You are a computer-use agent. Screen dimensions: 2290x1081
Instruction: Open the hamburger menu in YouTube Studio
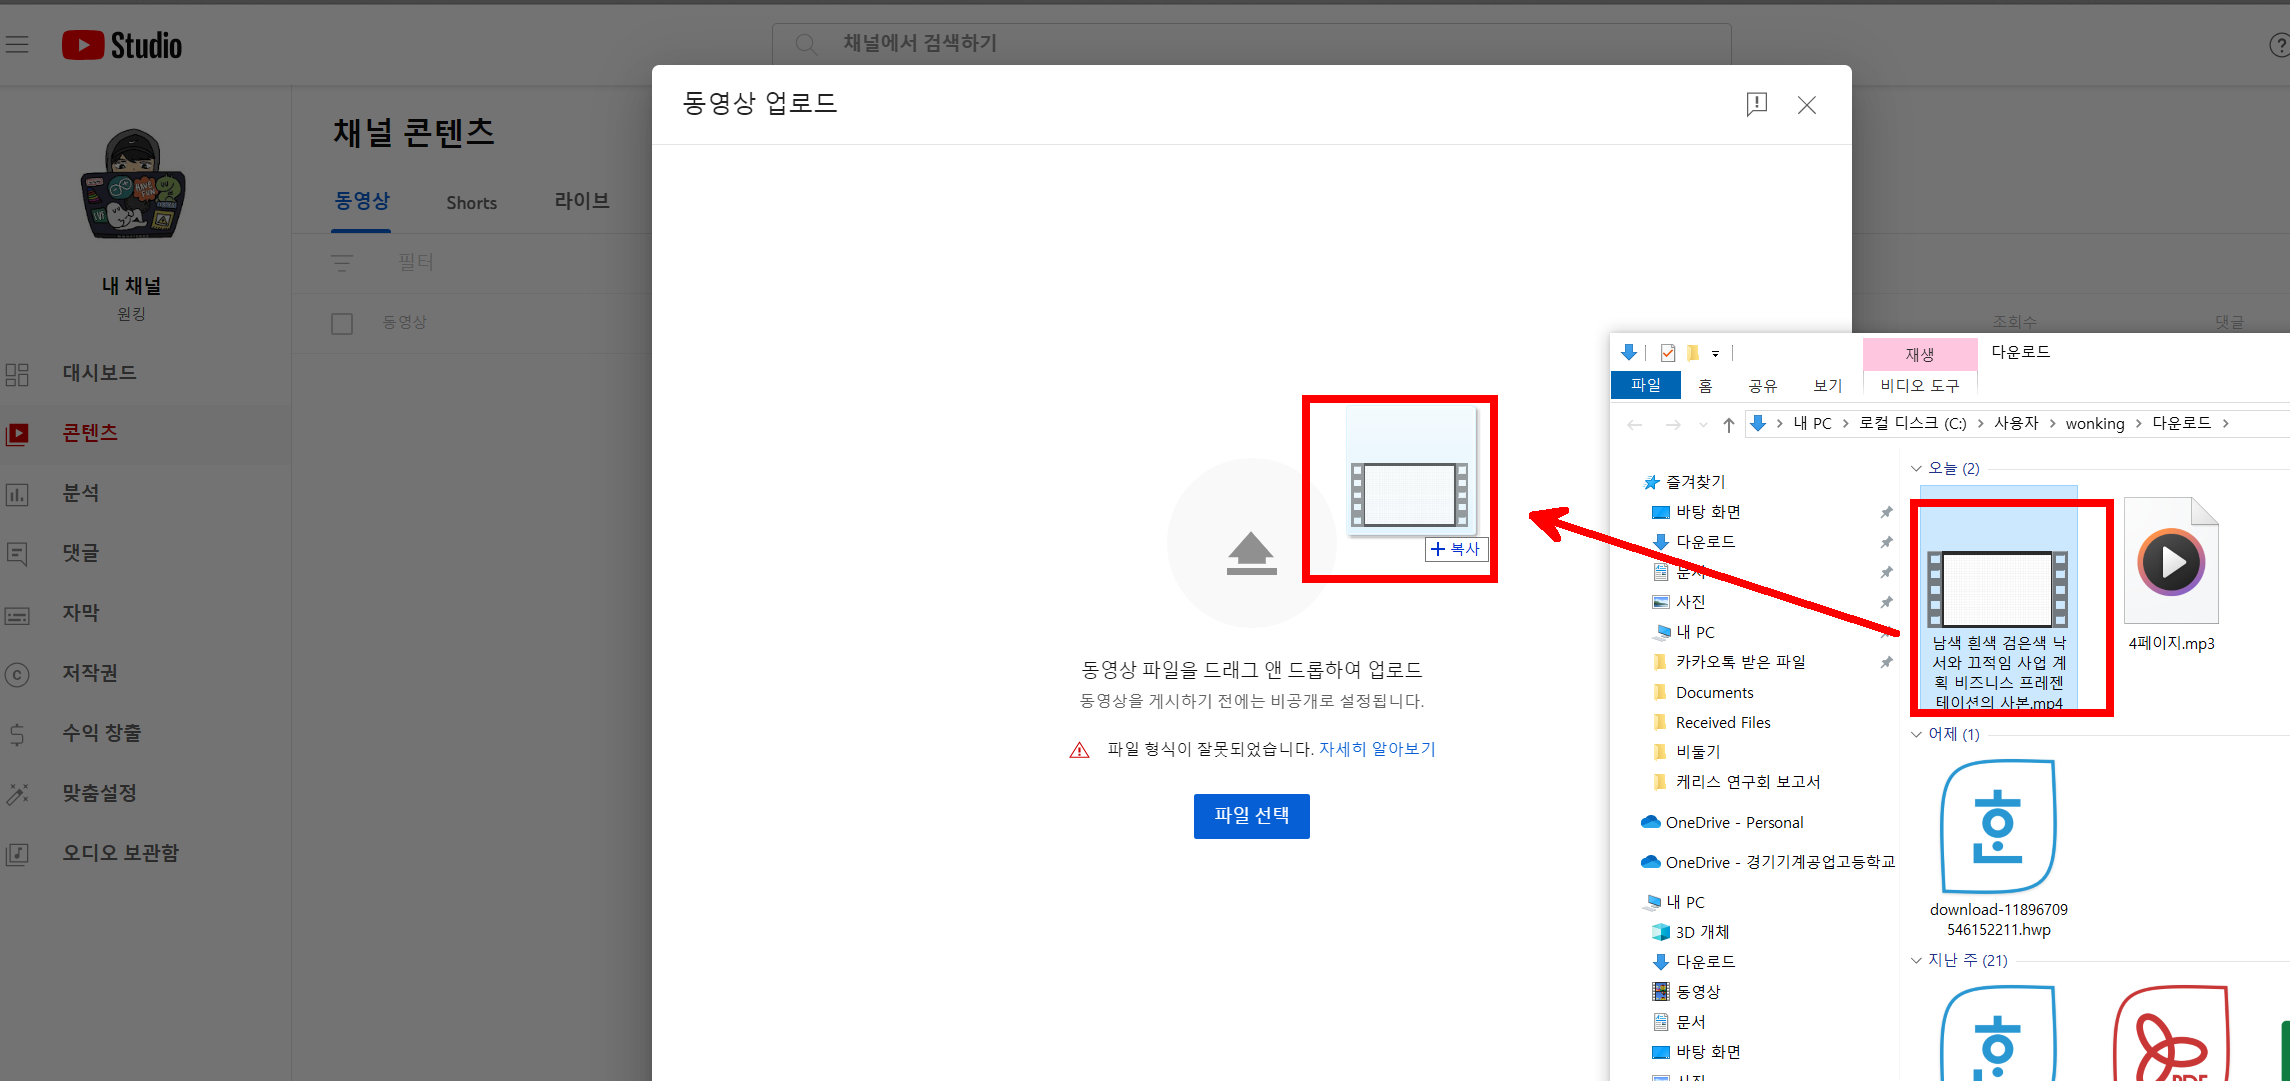tap(17, 45)
